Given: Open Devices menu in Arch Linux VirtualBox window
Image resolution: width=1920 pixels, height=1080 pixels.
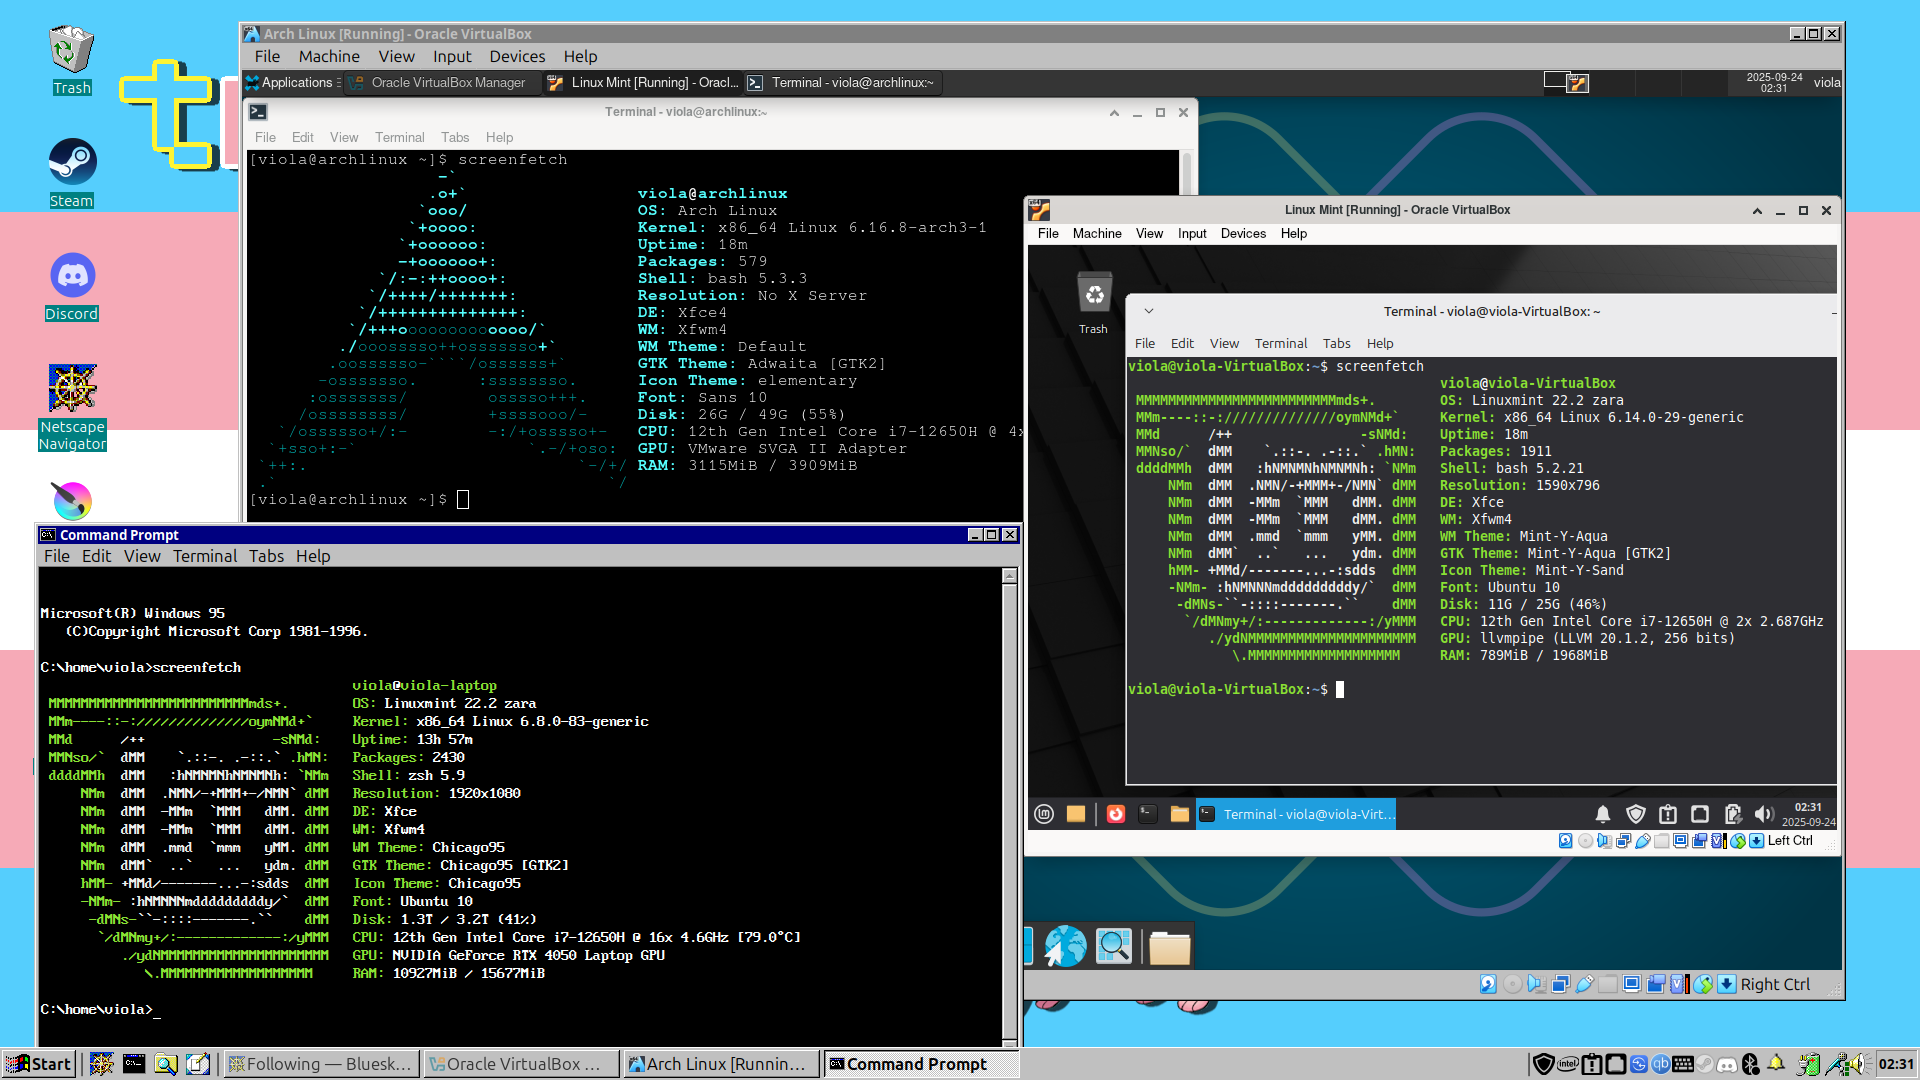Looking at the screenshot, I should pyautogui.click(x=517, y=56).
